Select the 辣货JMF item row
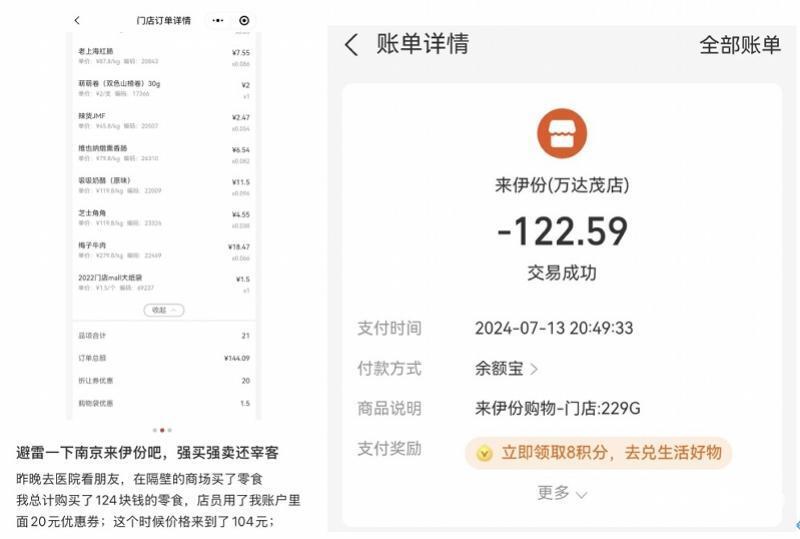 164,121
